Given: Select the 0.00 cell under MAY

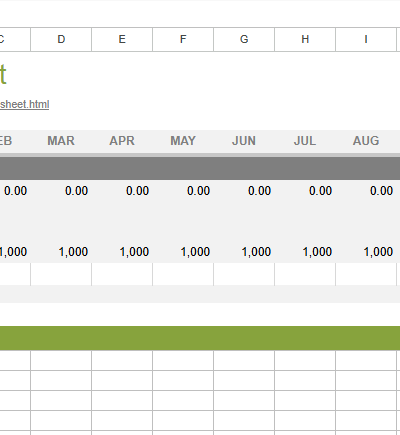Looking at the screenshot, I should (183, 191).
